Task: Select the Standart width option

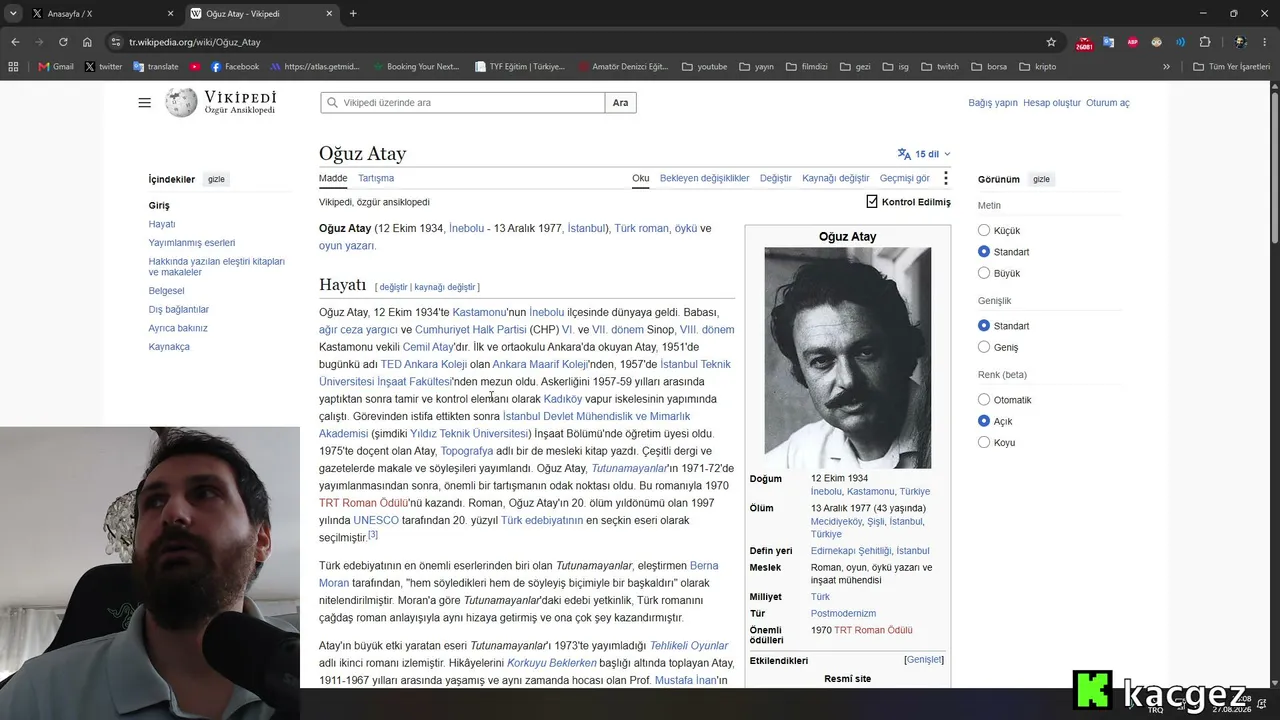Action: (x=984, y=326)
